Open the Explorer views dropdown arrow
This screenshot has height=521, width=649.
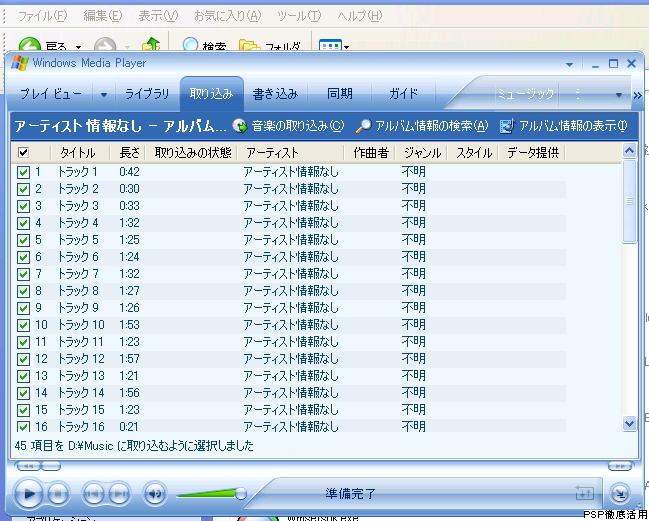[x=346, y=47]
